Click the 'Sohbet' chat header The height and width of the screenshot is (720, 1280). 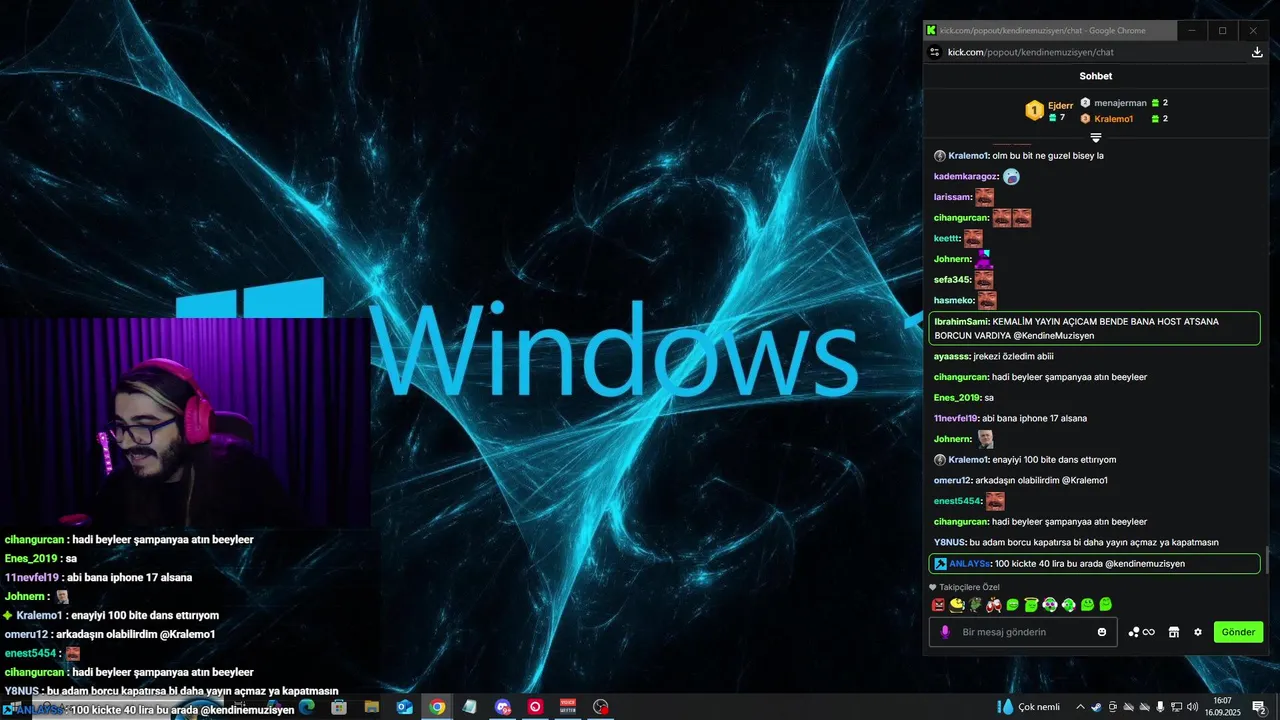pyautogui.click(x=1096, y=76)
